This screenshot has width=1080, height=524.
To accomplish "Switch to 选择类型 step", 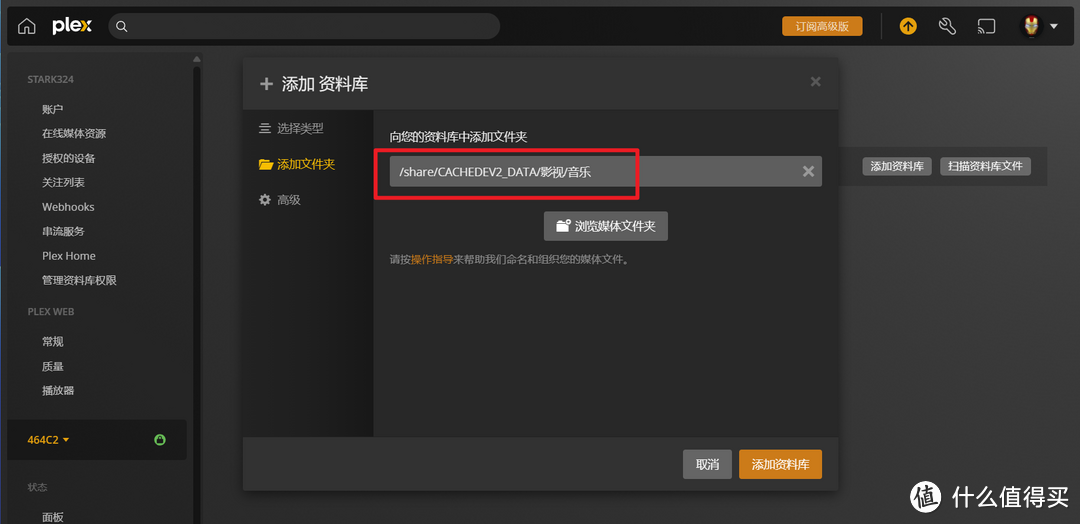I will pyautogui.click(x=291, y=128).
